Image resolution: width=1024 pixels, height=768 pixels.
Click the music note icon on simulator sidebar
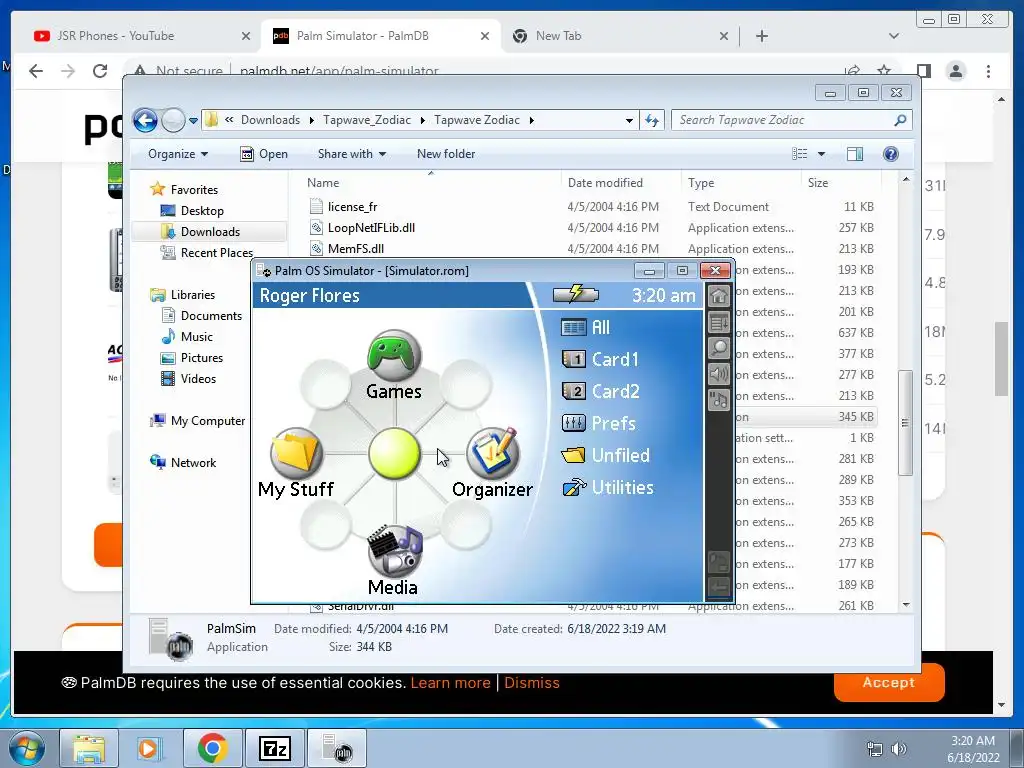point(719,400)
